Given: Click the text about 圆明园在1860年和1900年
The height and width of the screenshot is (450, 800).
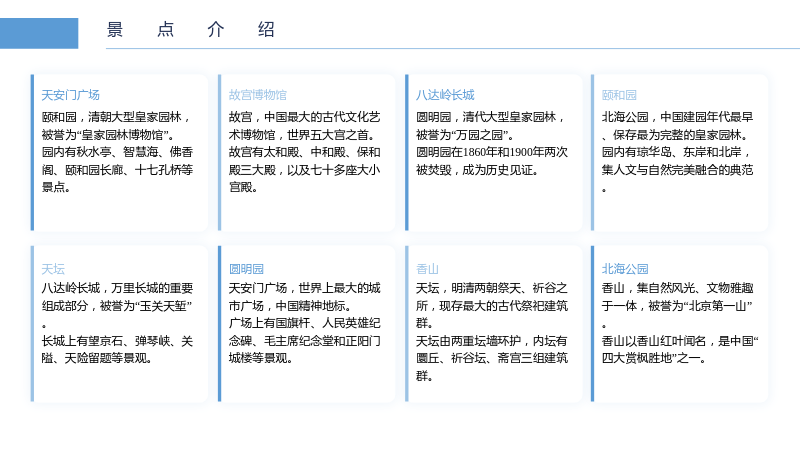Looking at the screenshot, I should pos(492,161).
